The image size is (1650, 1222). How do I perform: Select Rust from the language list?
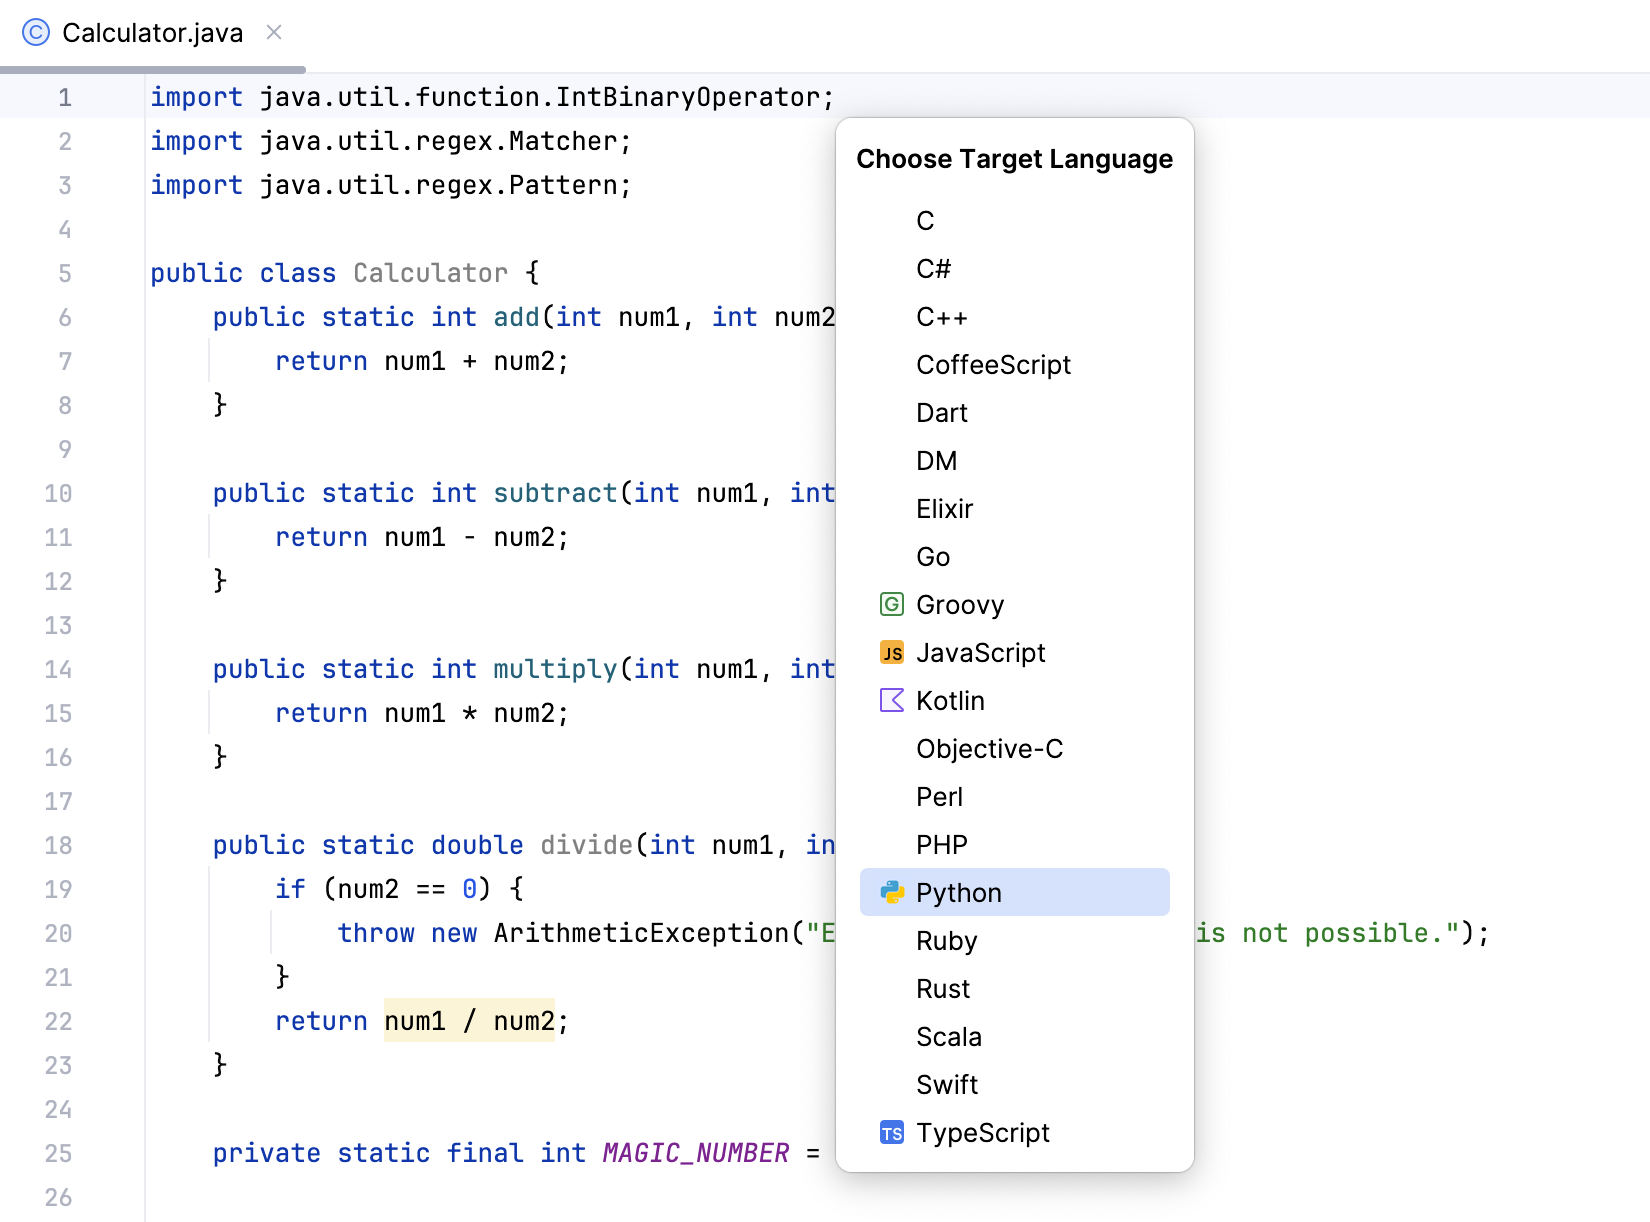click(1015, 989)
